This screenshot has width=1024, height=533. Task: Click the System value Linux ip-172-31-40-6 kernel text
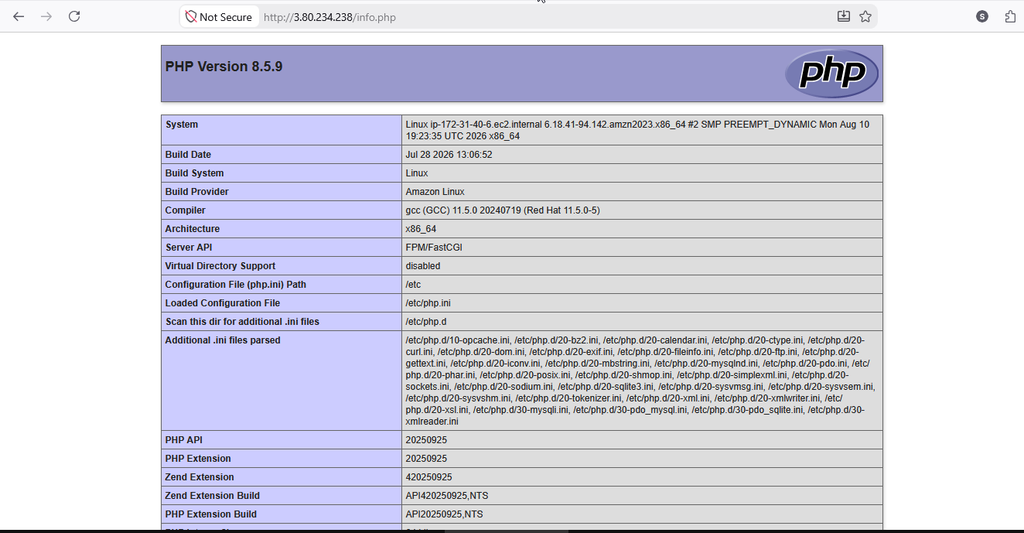[637, 130]
